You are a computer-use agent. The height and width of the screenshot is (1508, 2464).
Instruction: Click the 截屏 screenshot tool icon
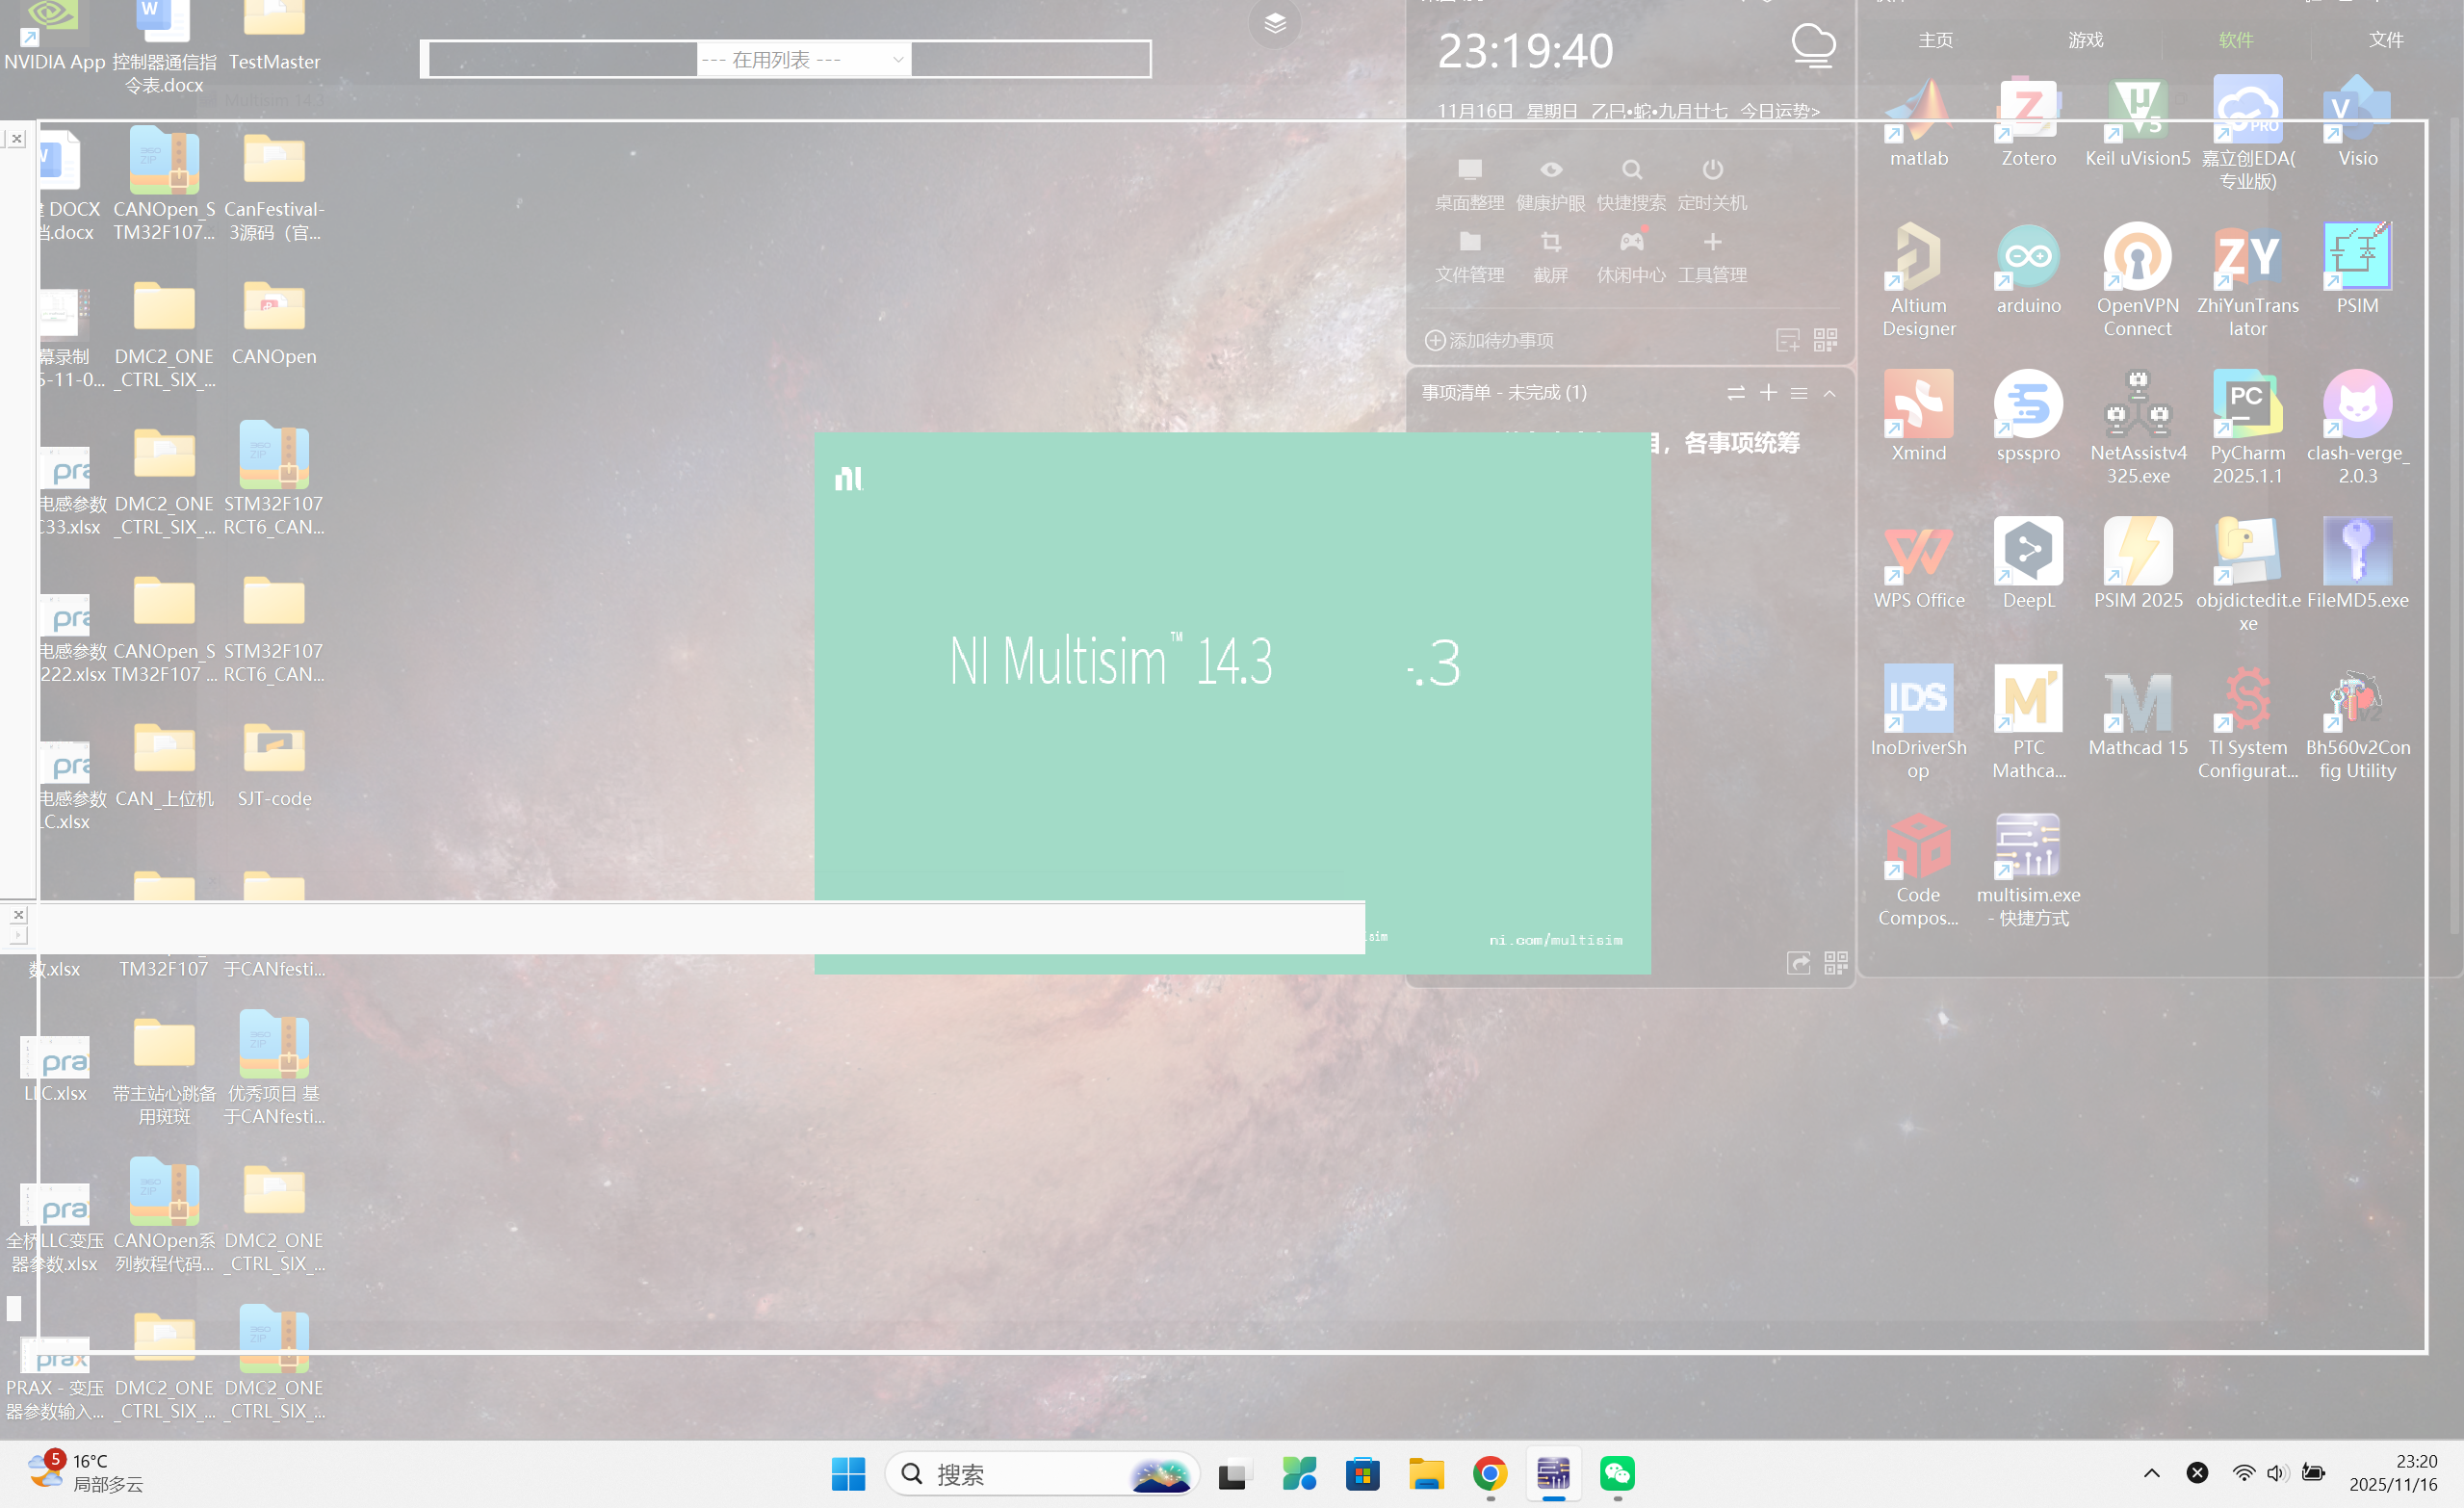(x=1549, y=243)
